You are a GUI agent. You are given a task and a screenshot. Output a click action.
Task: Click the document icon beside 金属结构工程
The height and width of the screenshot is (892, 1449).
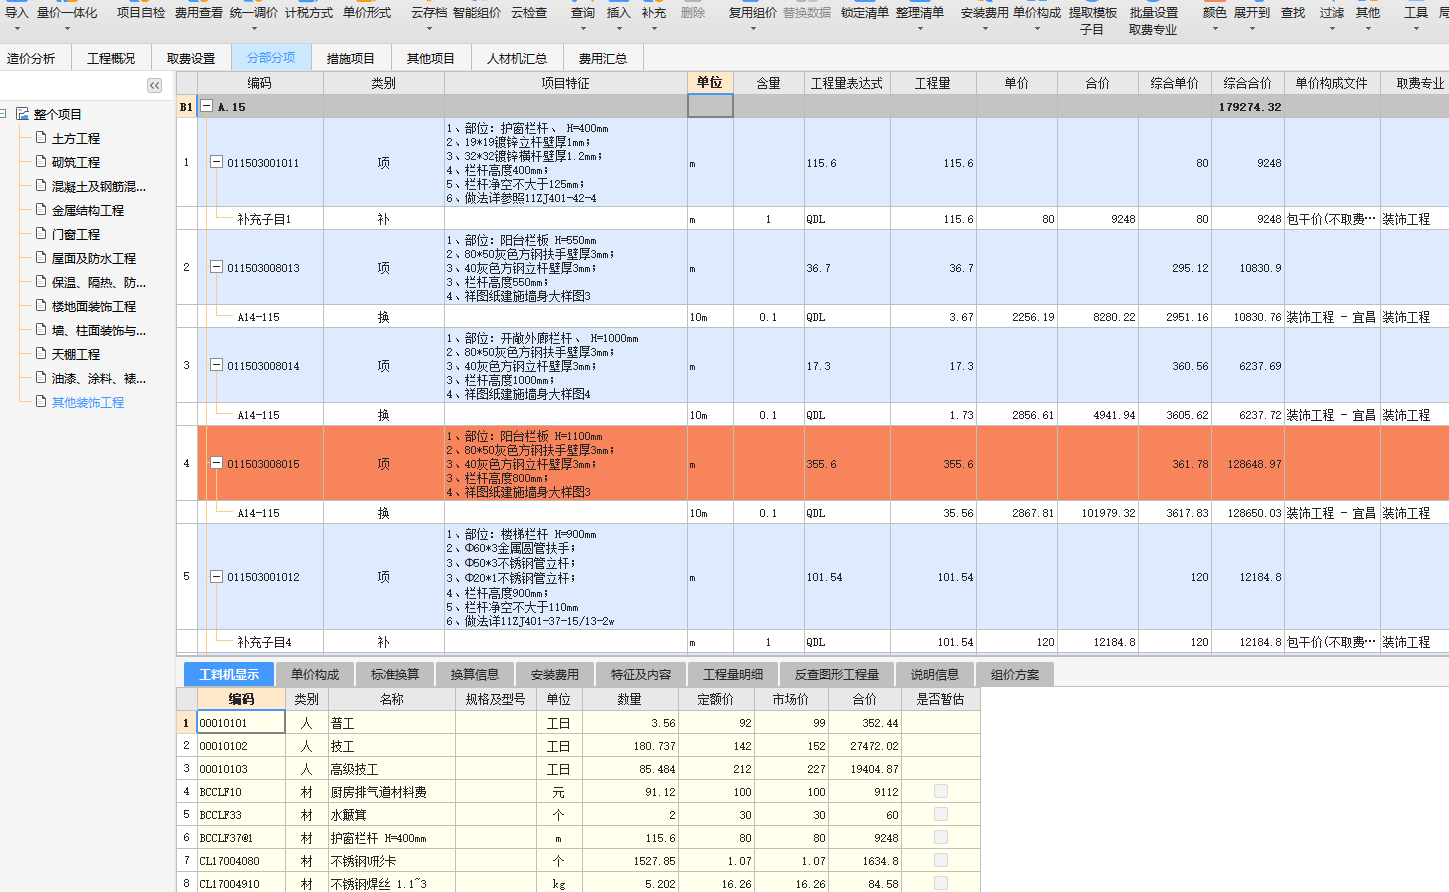pos(41,210)
